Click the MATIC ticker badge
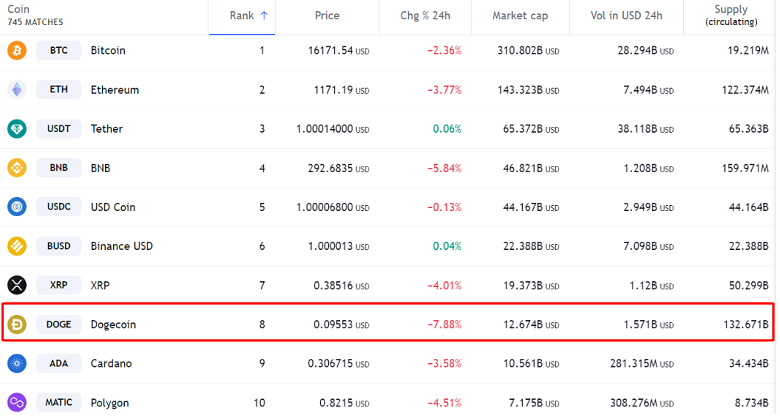780x419 pixels. [x=59, y=402]
